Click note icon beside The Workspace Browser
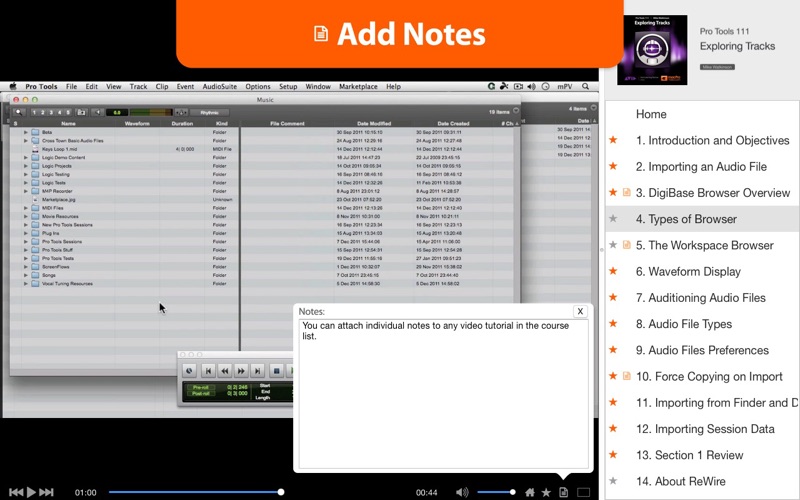The width and height of the screenshot is (800, 500). [627, 245]
